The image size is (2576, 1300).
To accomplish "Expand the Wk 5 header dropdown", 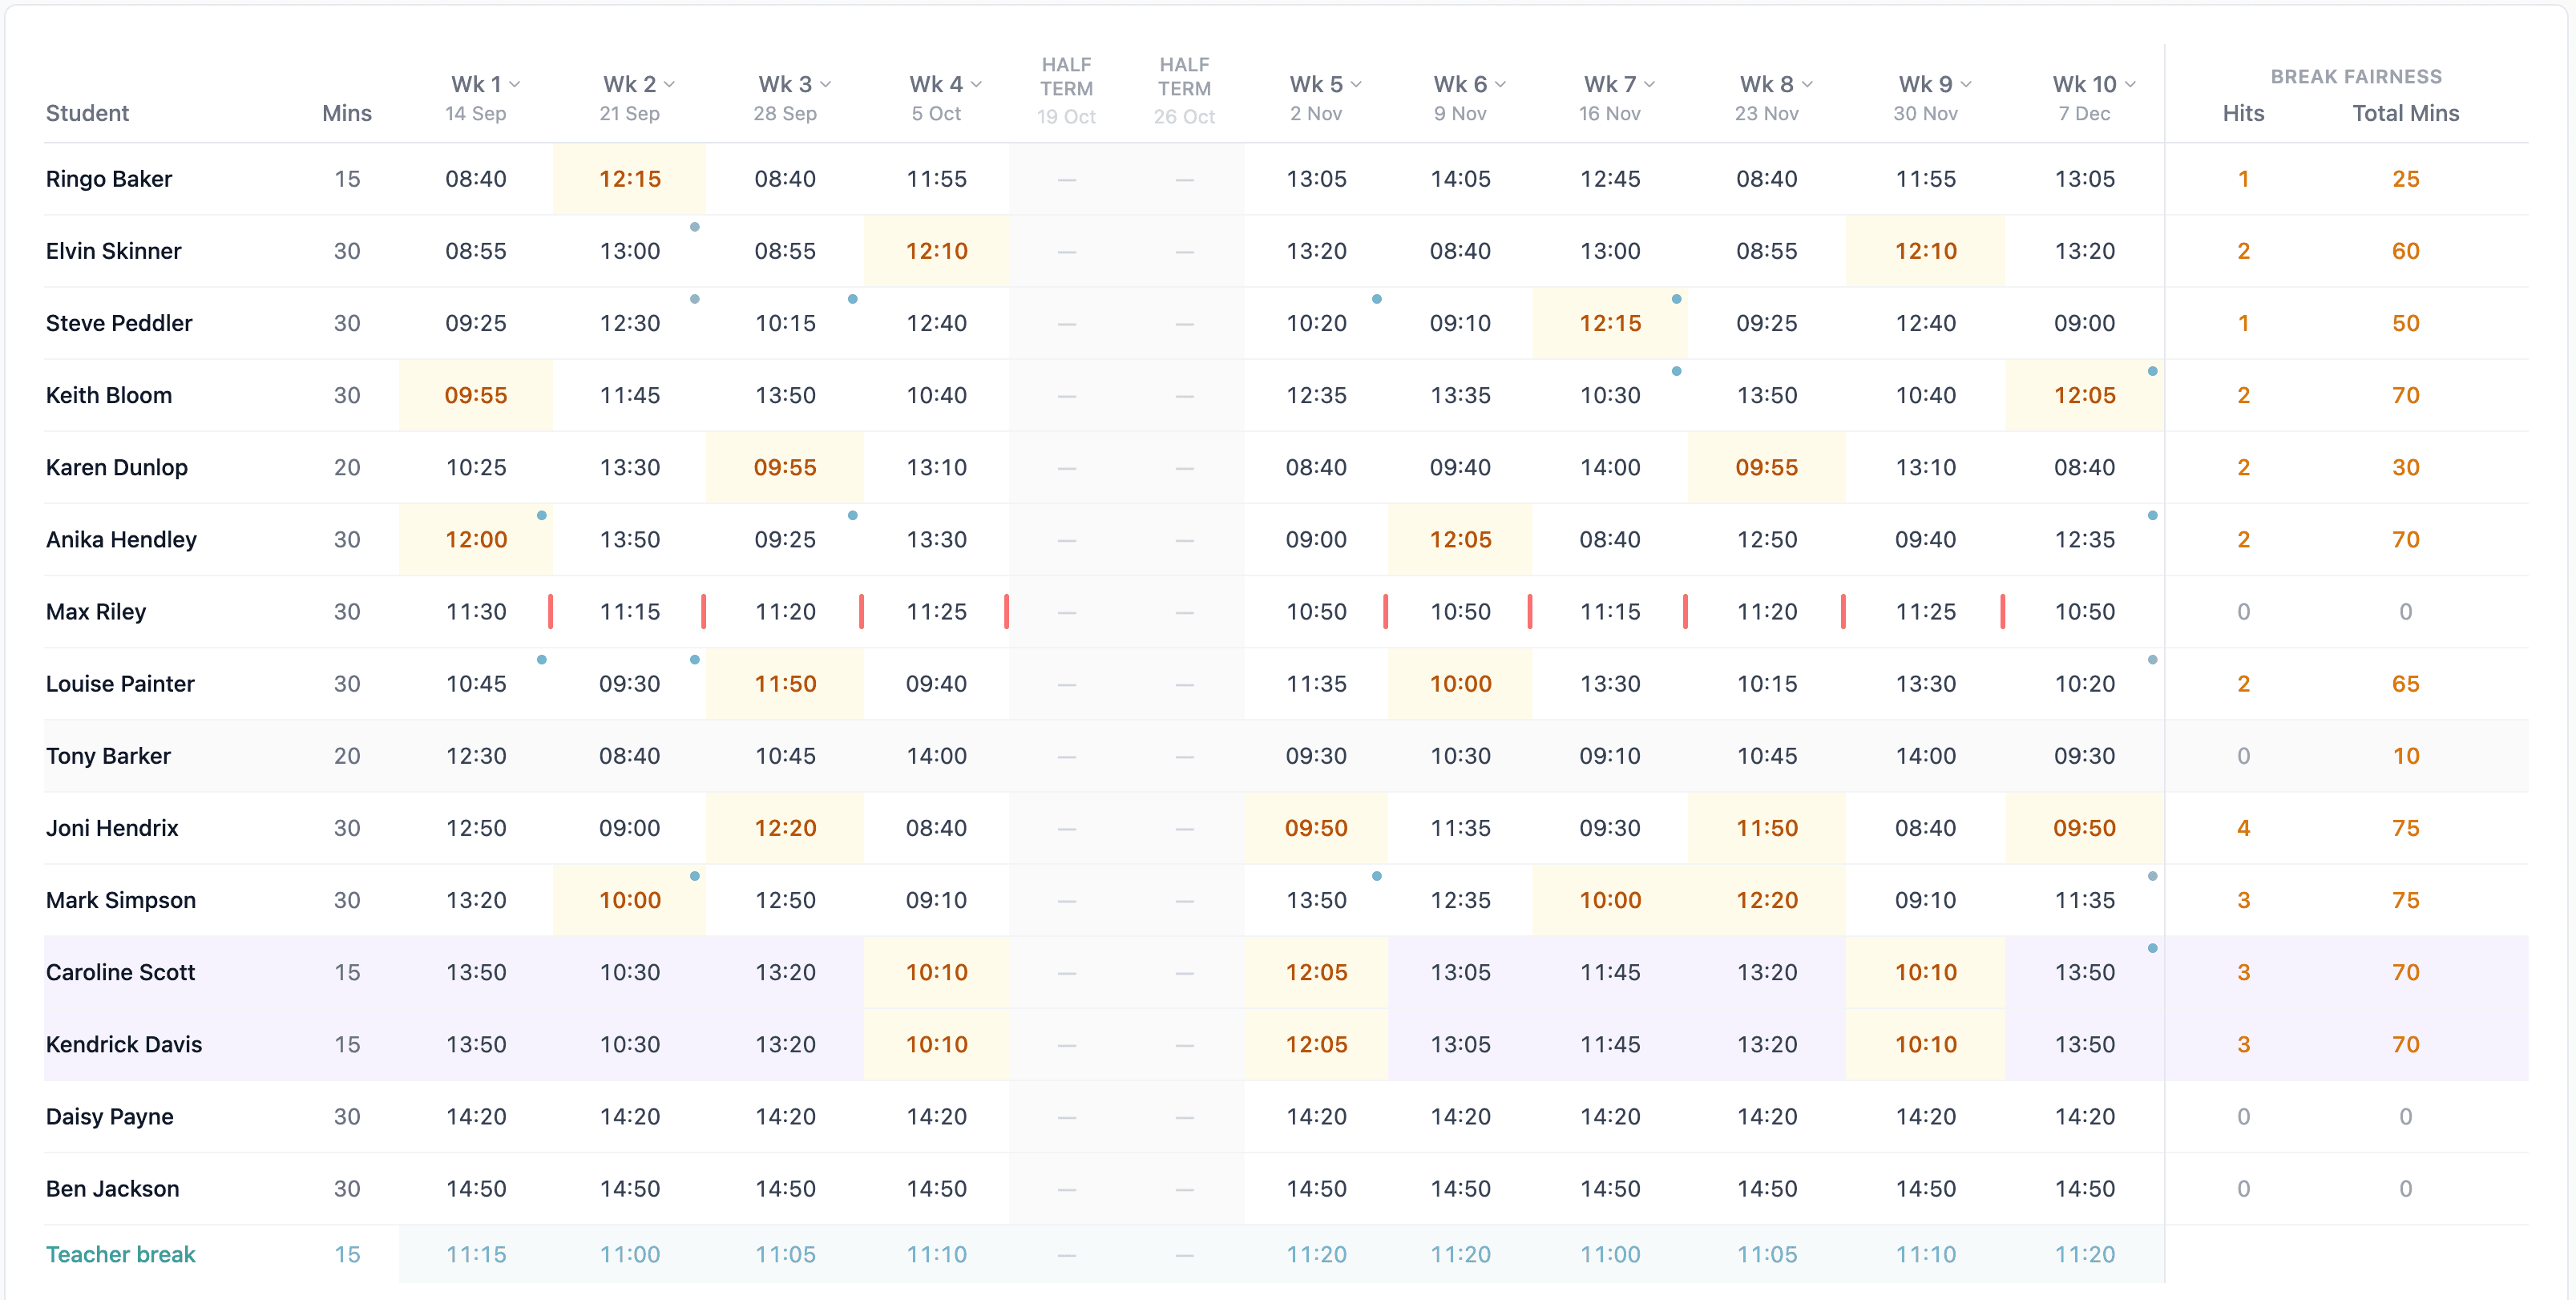I will pos(1356,85).
